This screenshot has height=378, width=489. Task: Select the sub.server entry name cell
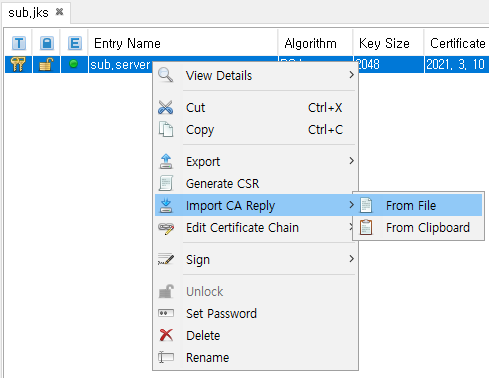click(120, 65)
